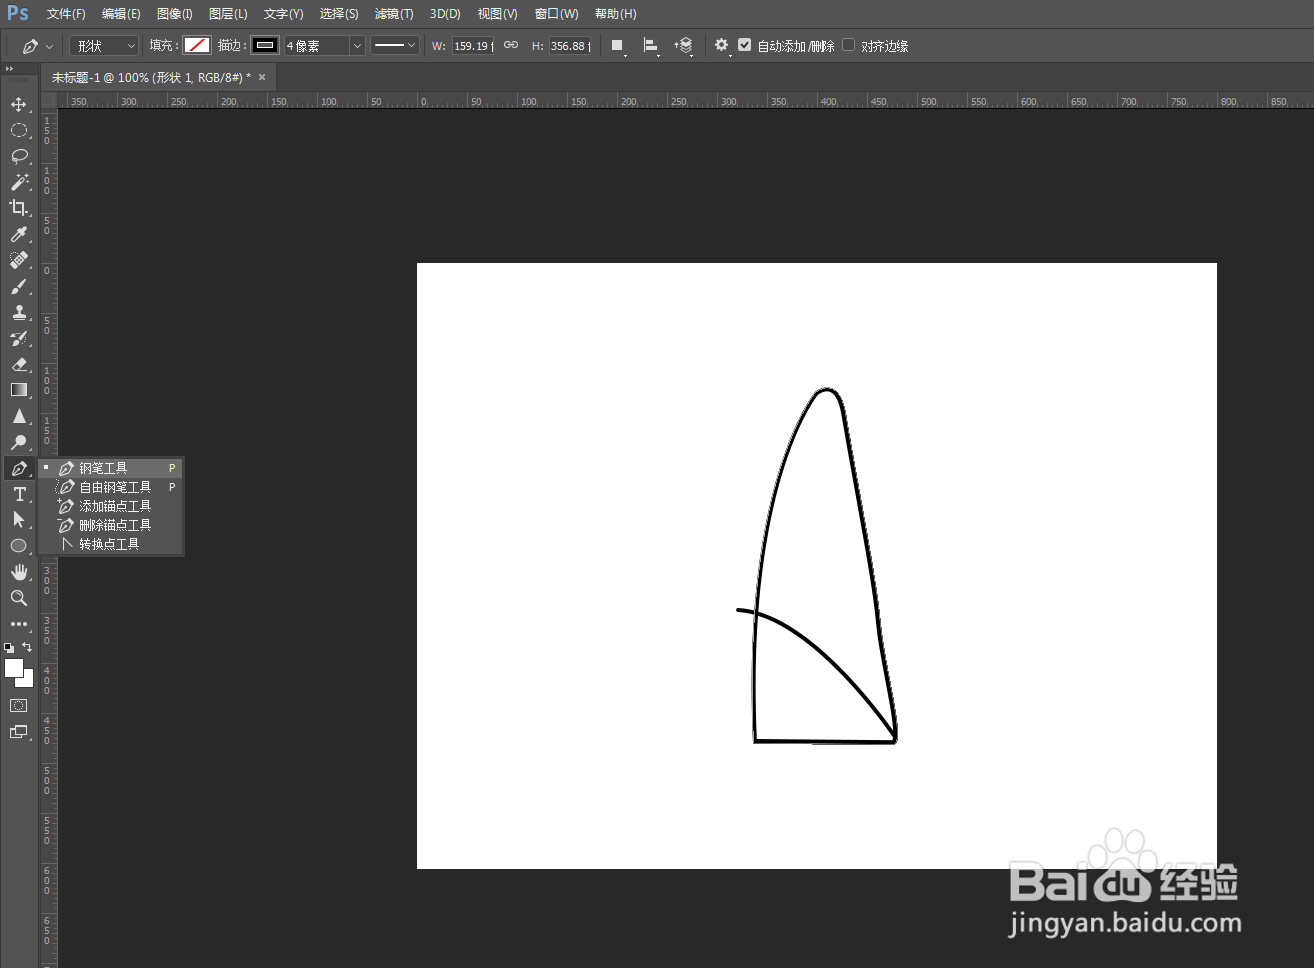The height and width of the screenshot is (968, 1314).
Task: Select the Elliptical Marquee tool
Action: (x=19, y=130)
